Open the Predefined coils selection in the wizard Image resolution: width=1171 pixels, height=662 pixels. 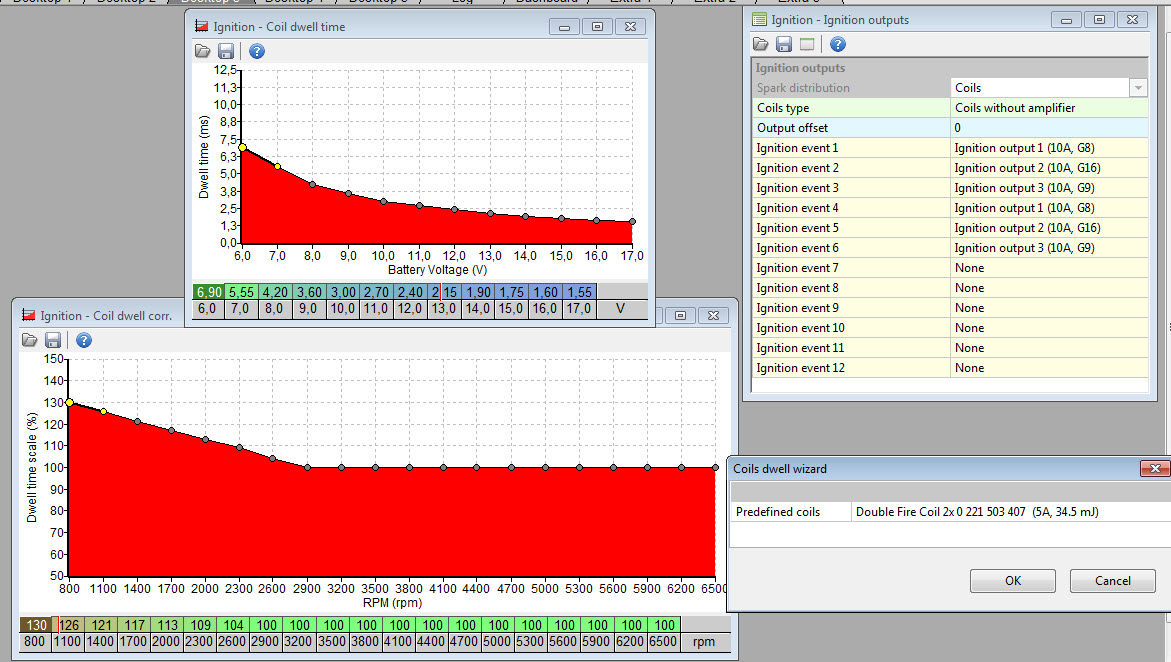(x=1010, y=512)
